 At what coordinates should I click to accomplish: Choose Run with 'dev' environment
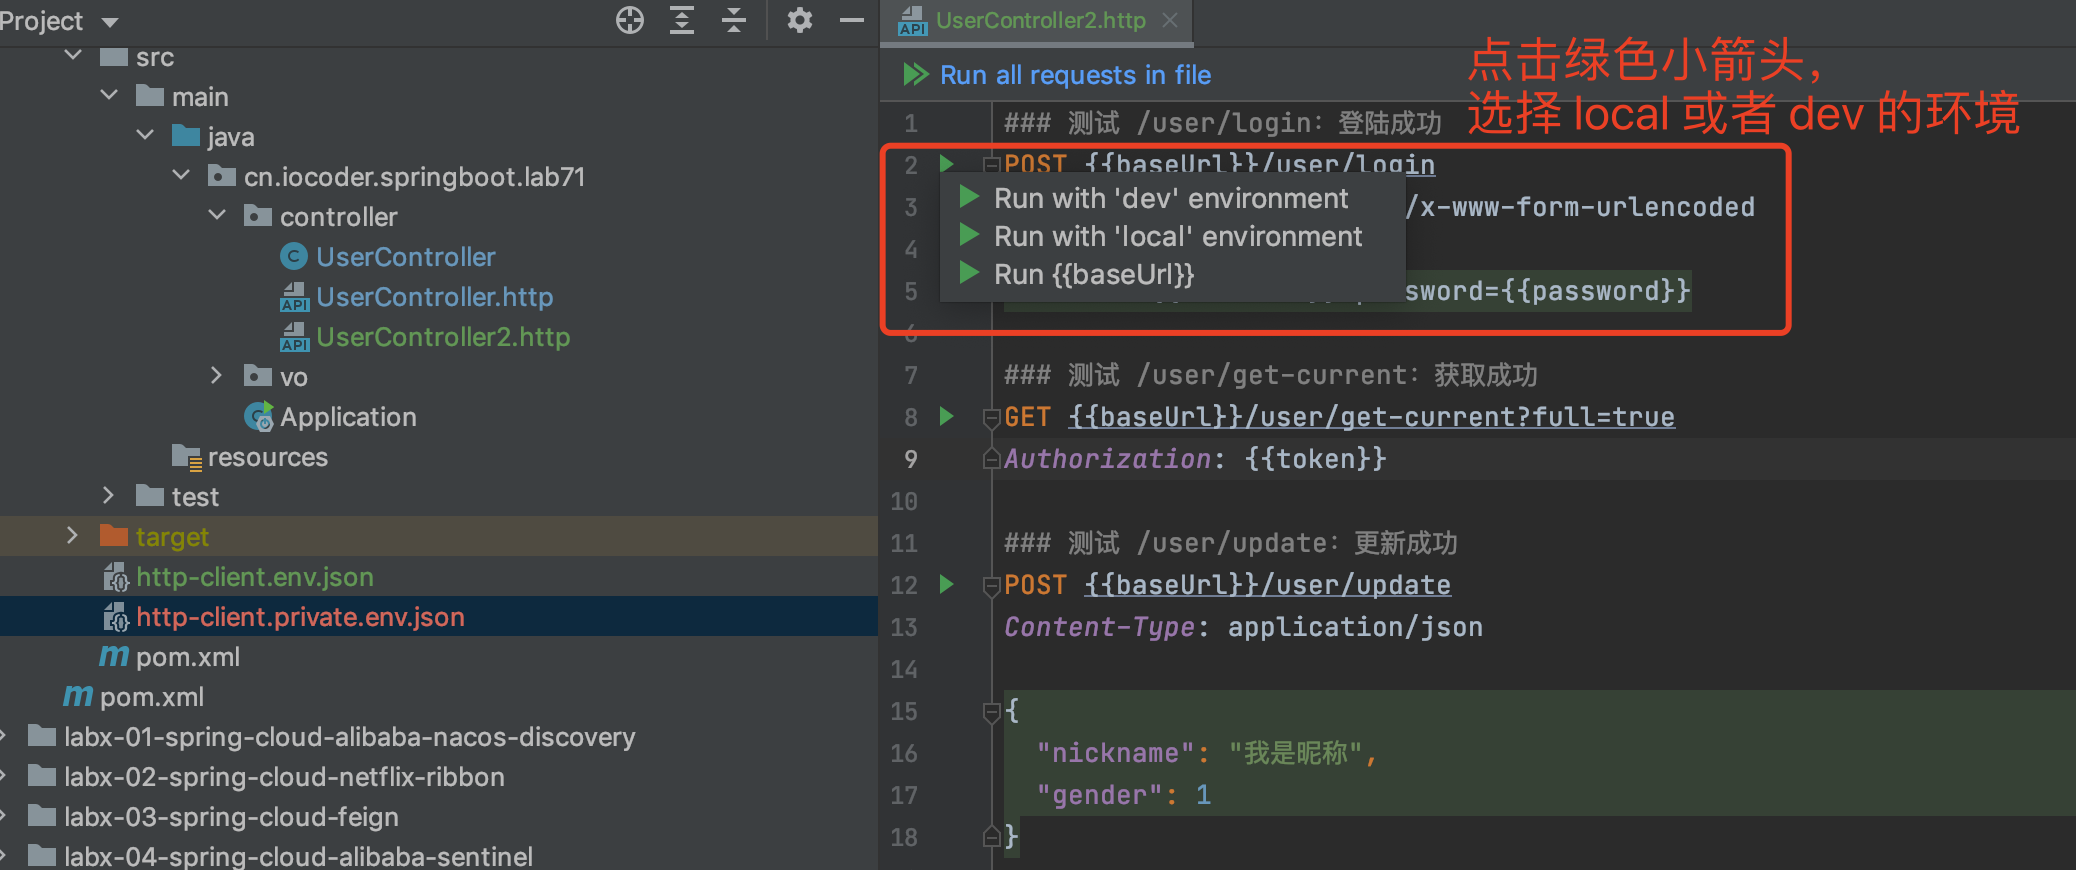[x=1172, y=198]
